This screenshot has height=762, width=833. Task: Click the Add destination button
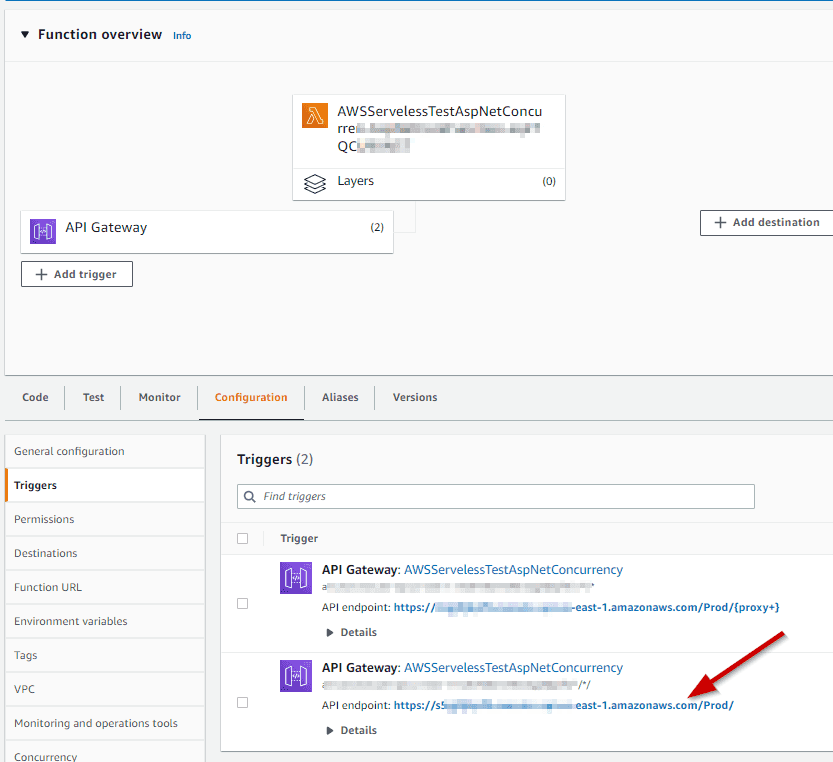tap(767, 222)
